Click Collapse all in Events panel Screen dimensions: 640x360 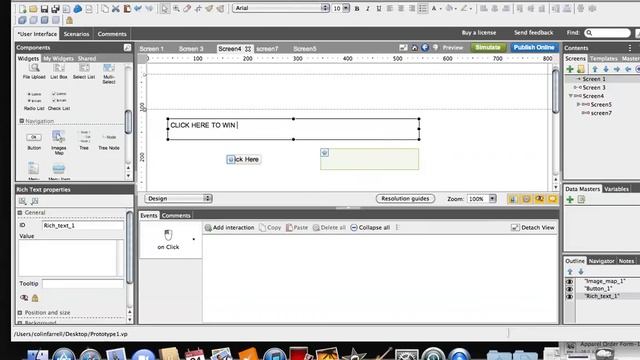point(370,227)
